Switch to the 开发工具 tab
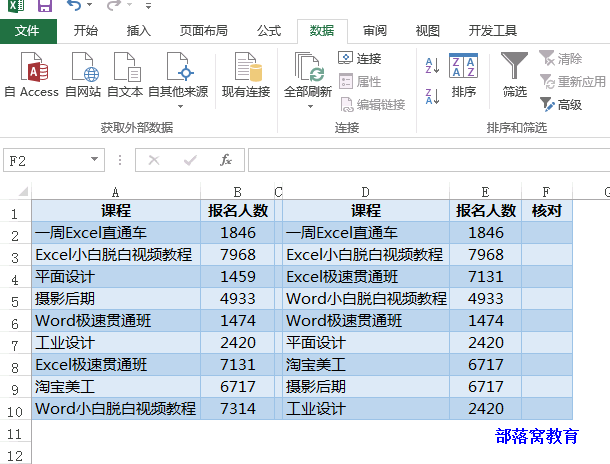The width and height of the screenshot is (610, 464). (493, 31)
